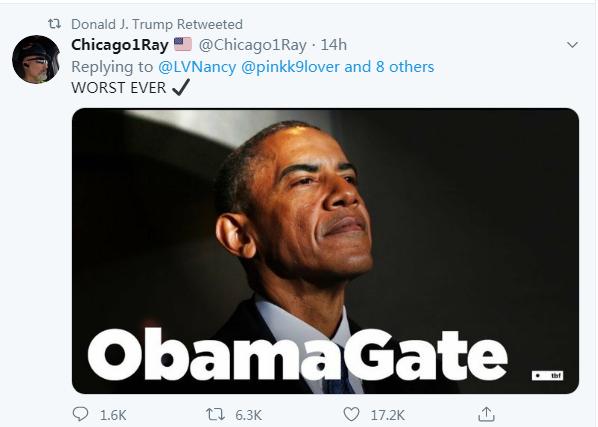The image size is (598, 427).
Task: Click the @Chicago1Ray handle
Action: (252, 45)
